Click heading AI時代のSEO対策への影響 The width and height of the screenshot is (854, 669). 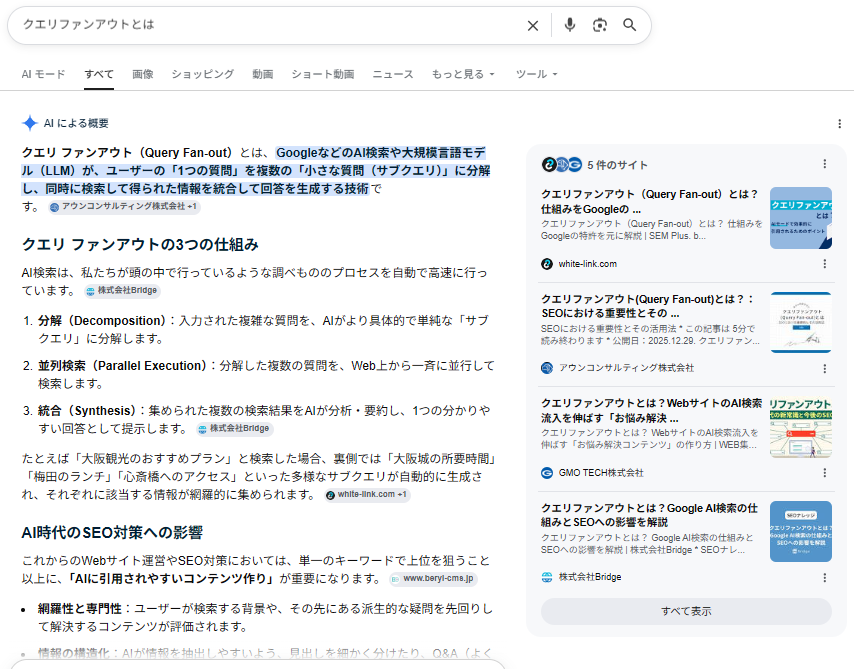[112, 533]
